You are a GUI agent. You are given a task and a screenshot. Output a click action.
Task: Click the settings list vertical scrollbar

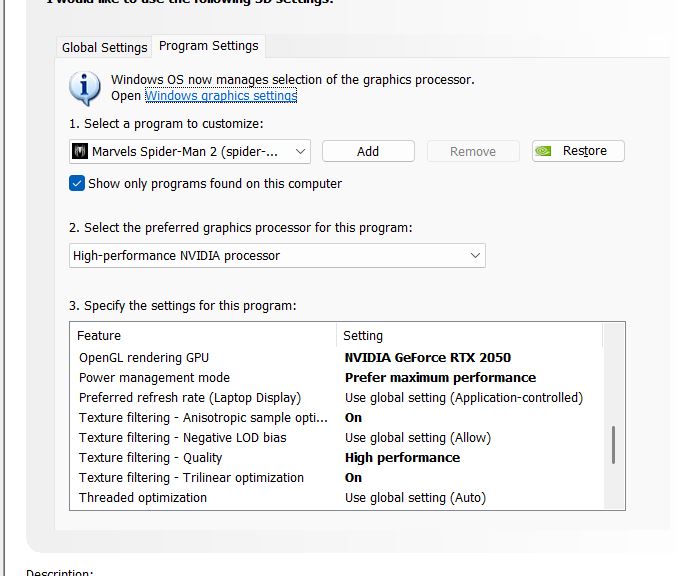click(614, 445)
